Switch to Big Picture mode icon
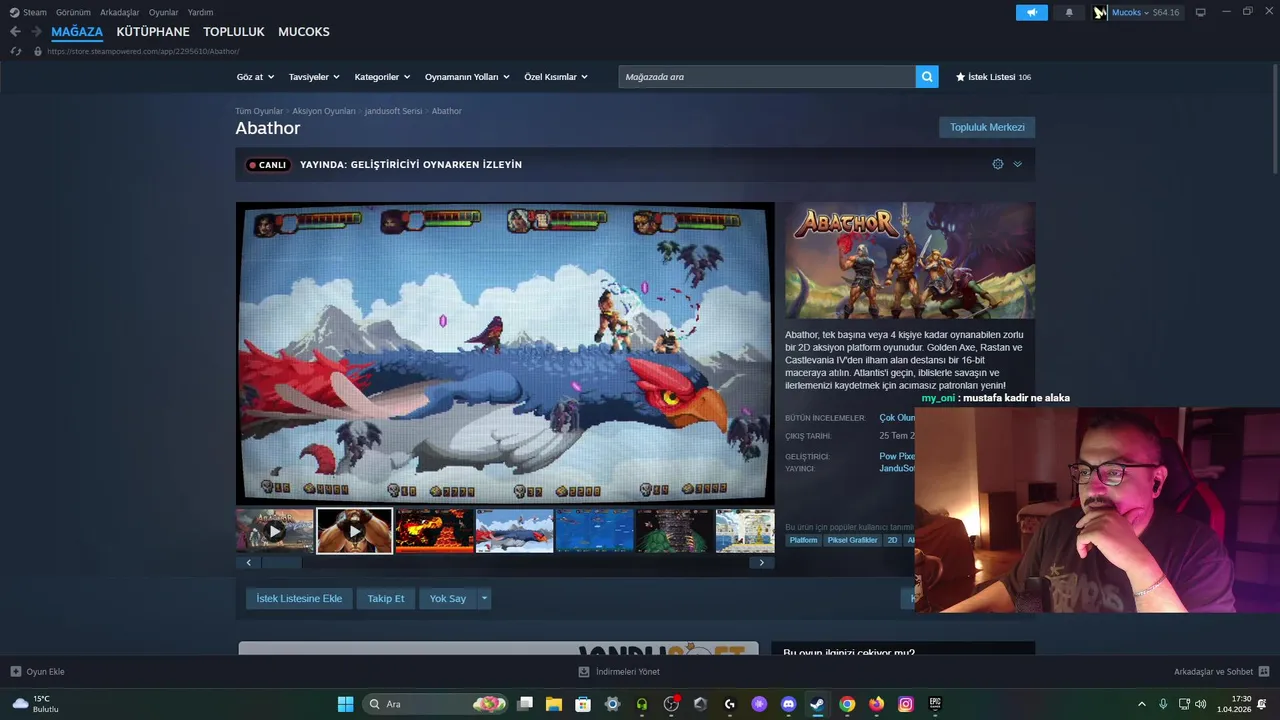The image size is (1280, 720). click(1200, 12)
